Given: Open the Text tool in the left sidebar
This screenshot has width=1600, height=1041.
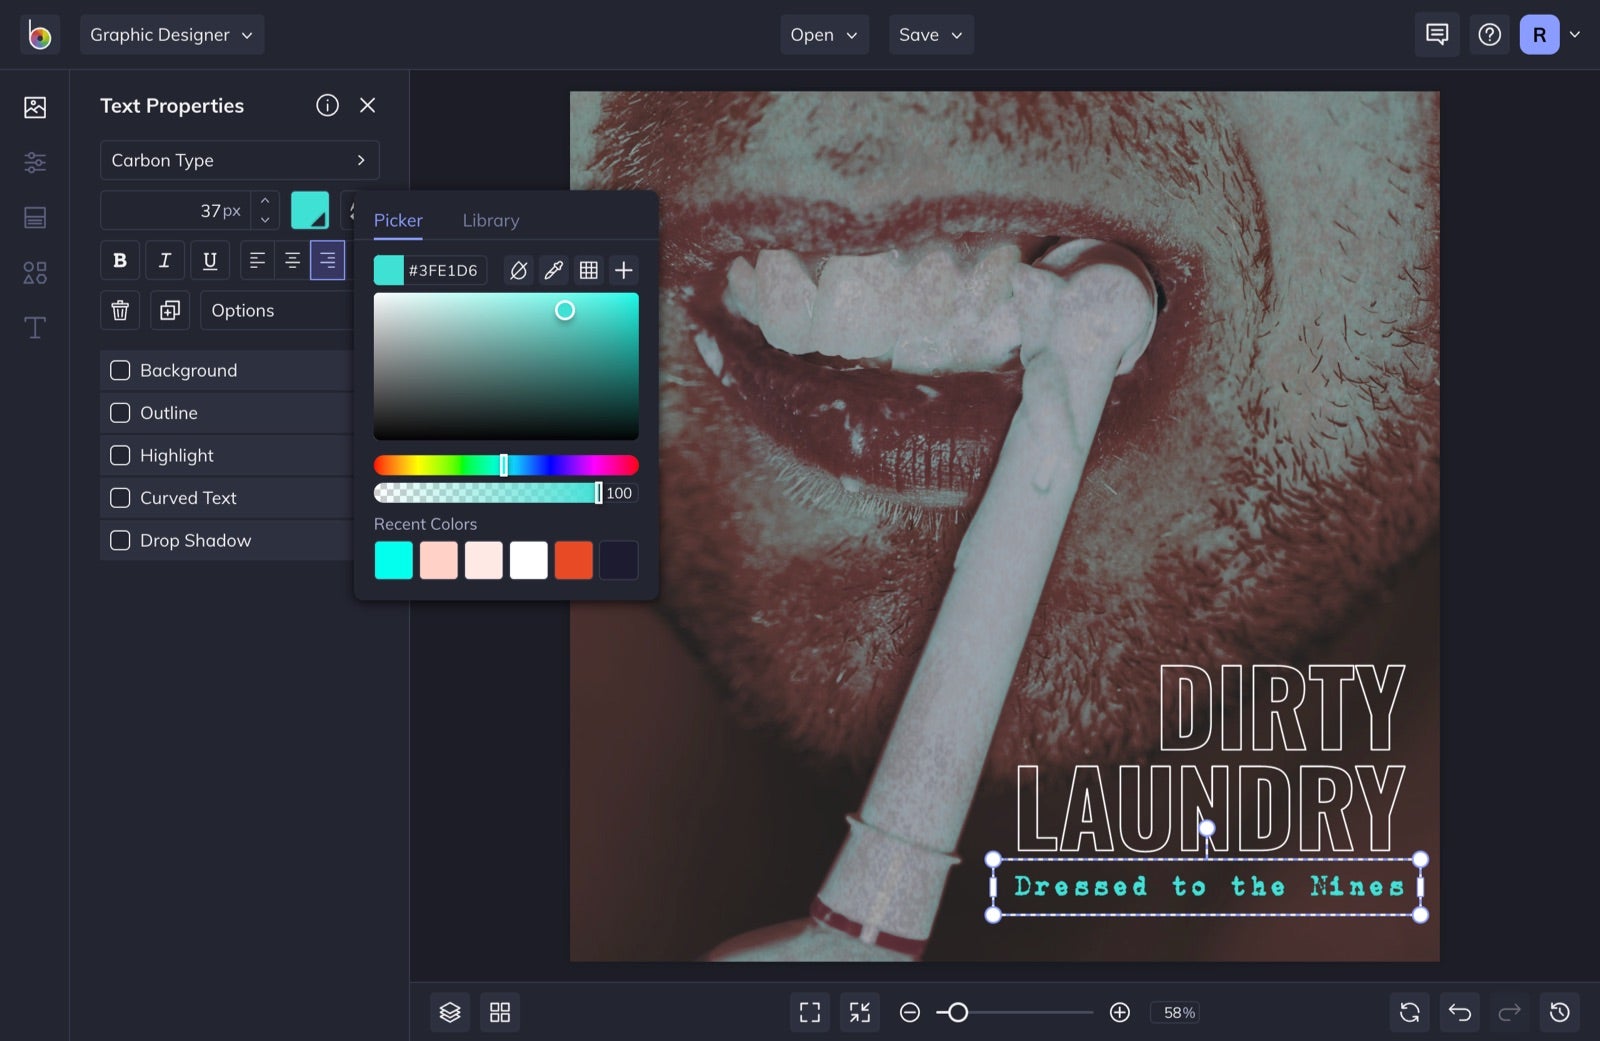Looking at the screenshot, I should point(34,327).
